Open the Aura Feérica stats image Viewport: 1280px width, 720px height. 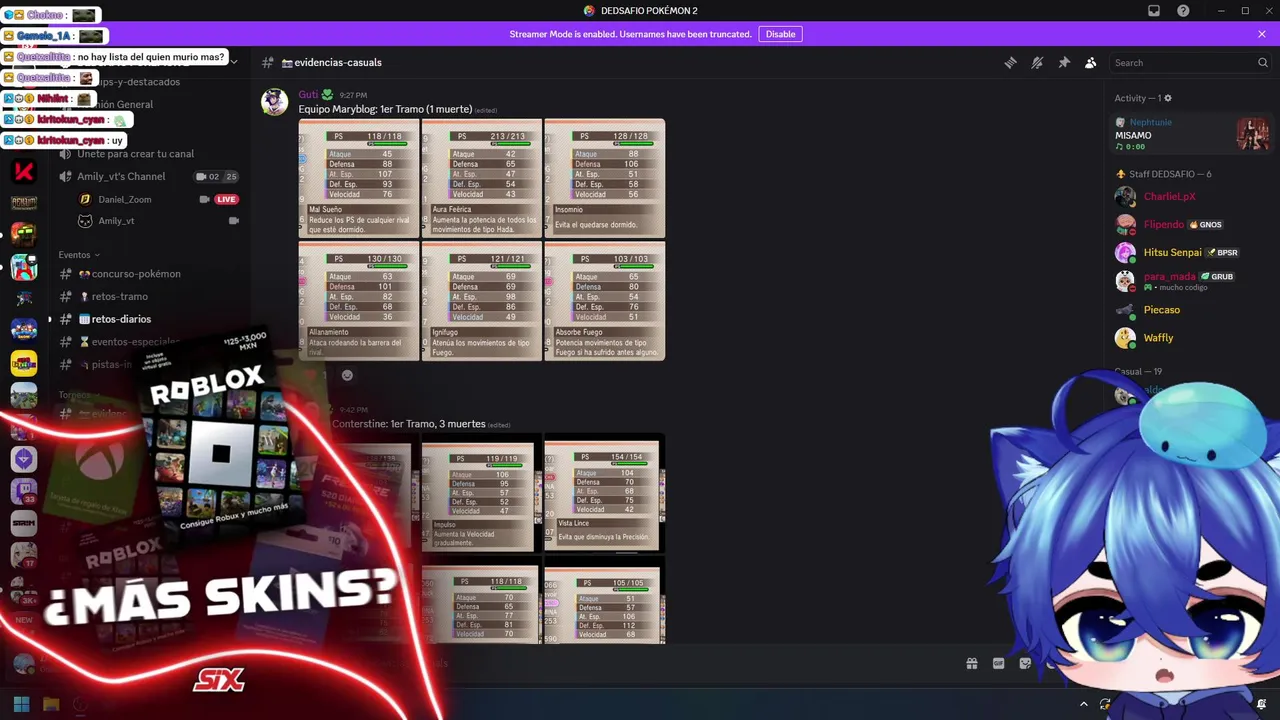[482, 178]
